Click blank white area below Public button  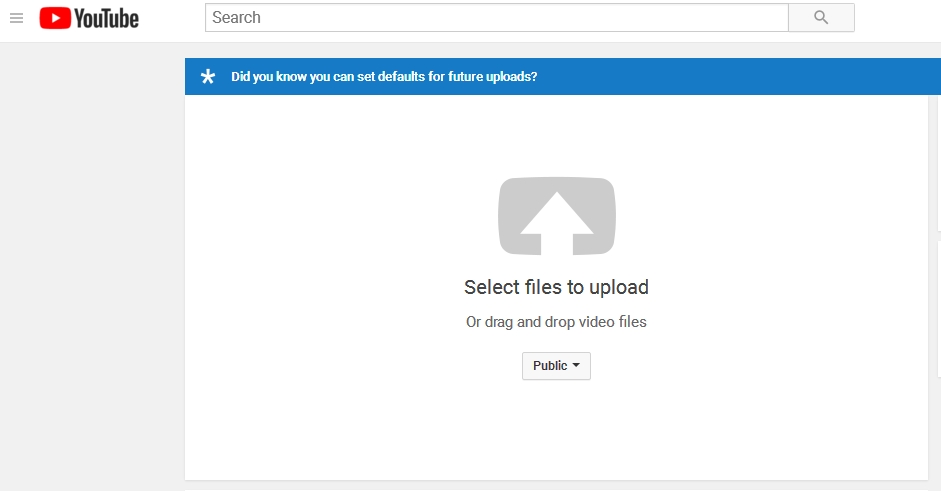click(556, 430)
